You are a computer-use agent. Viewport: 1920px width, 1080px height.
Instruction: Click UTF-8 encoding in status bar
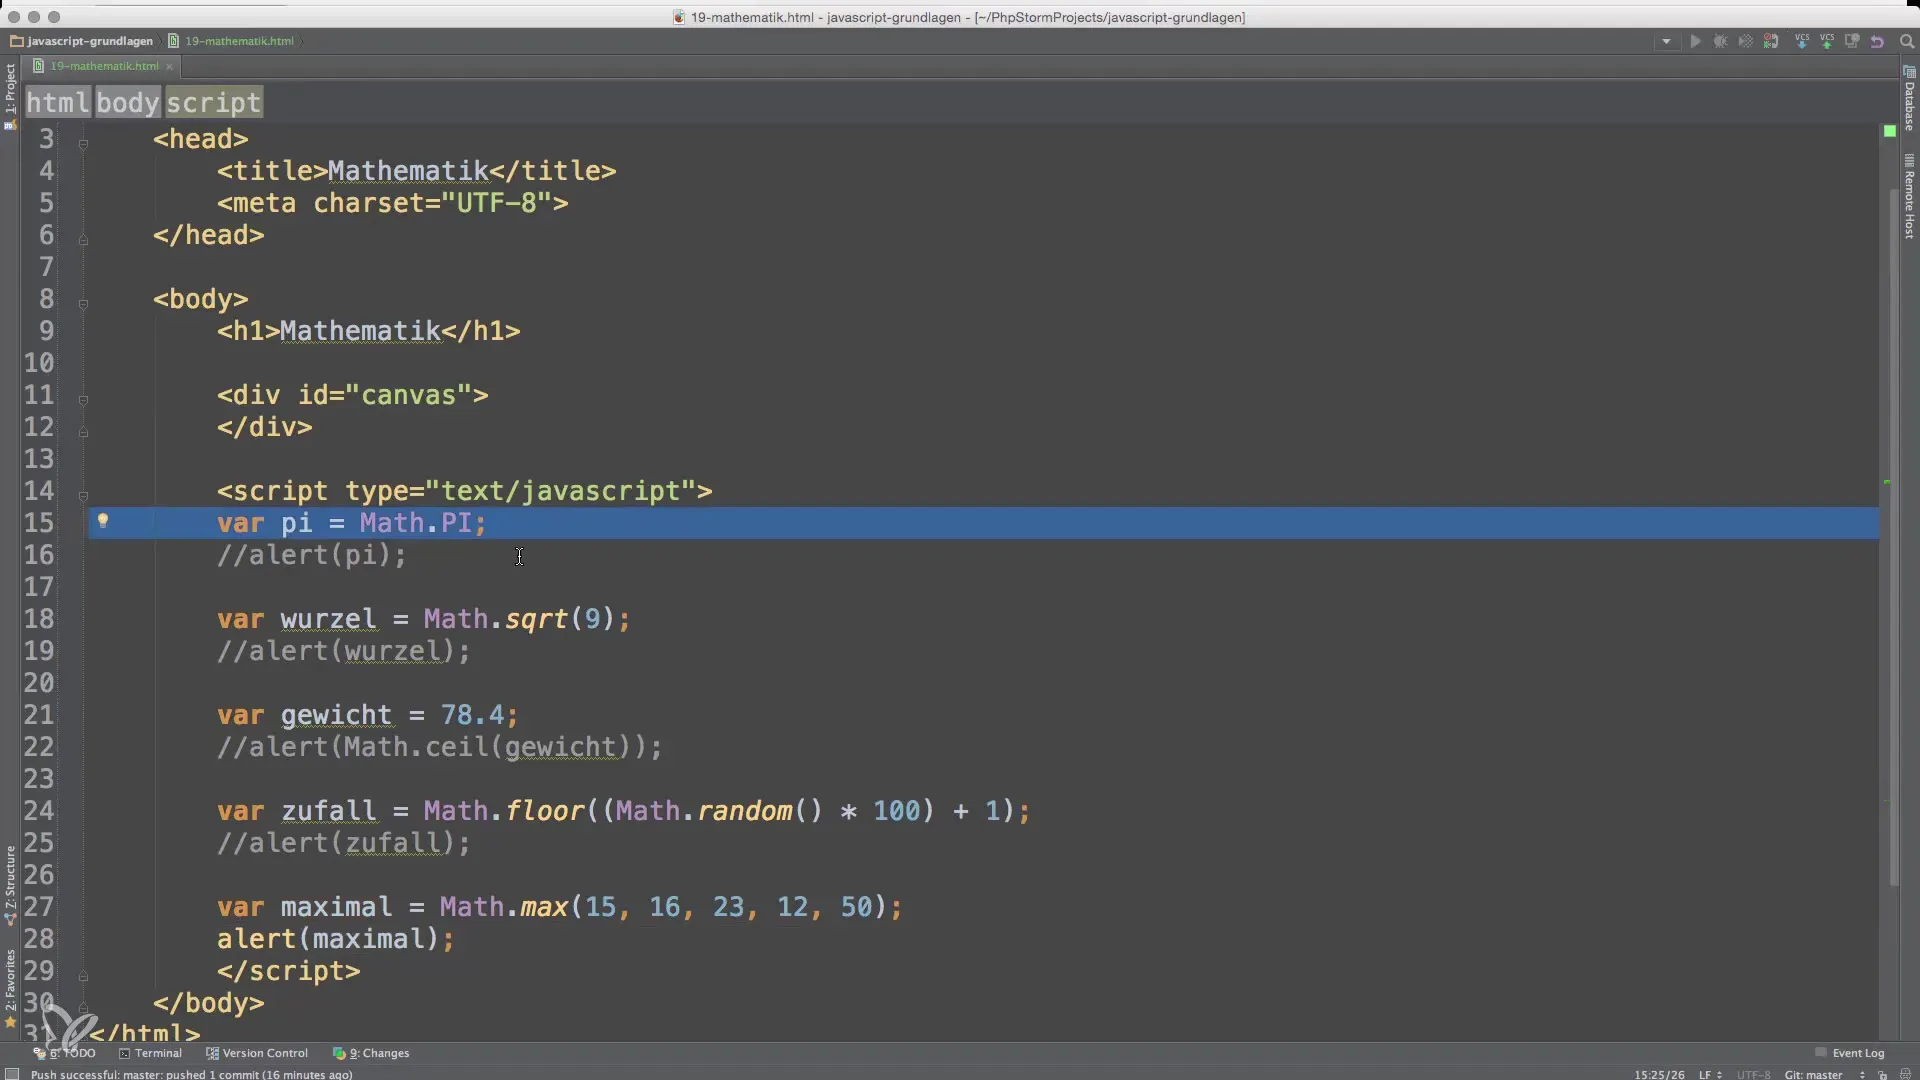tap(1753, 1074)
